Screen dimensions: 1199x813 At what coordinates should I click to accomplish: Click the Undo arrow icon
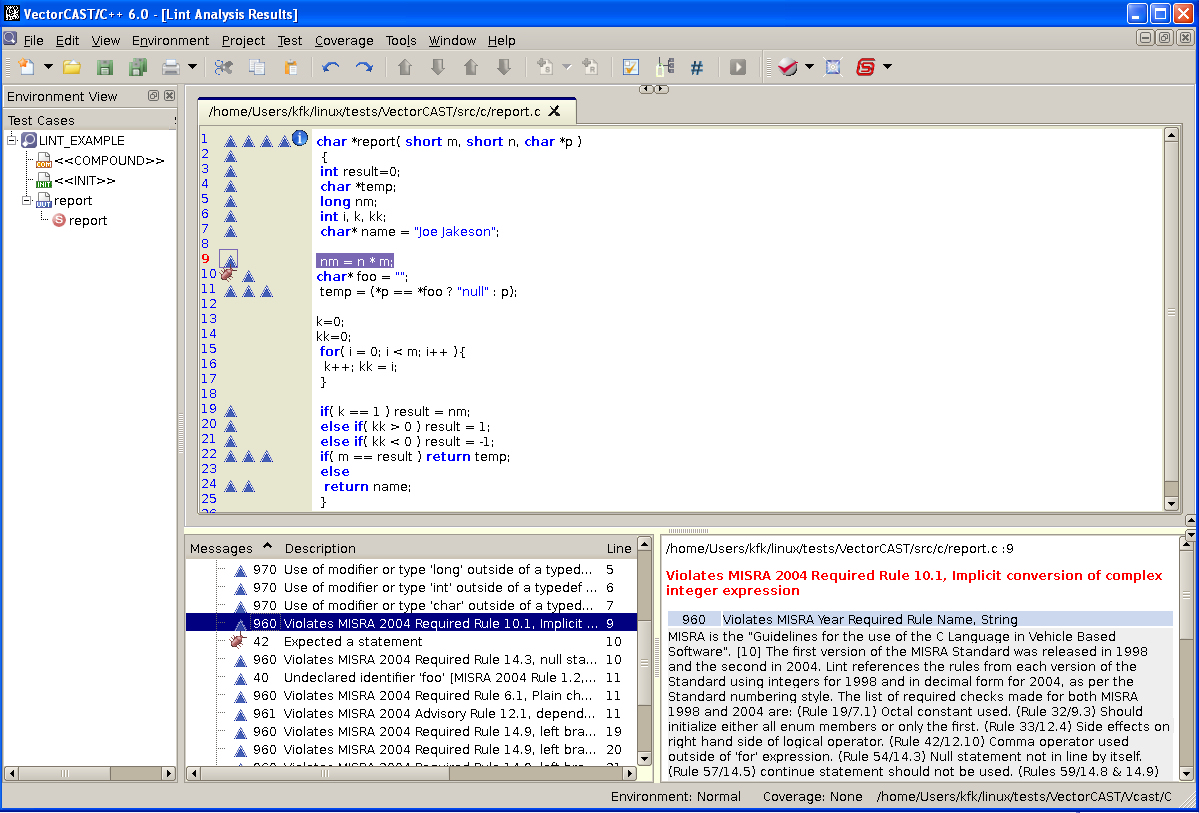click(331, 67)
